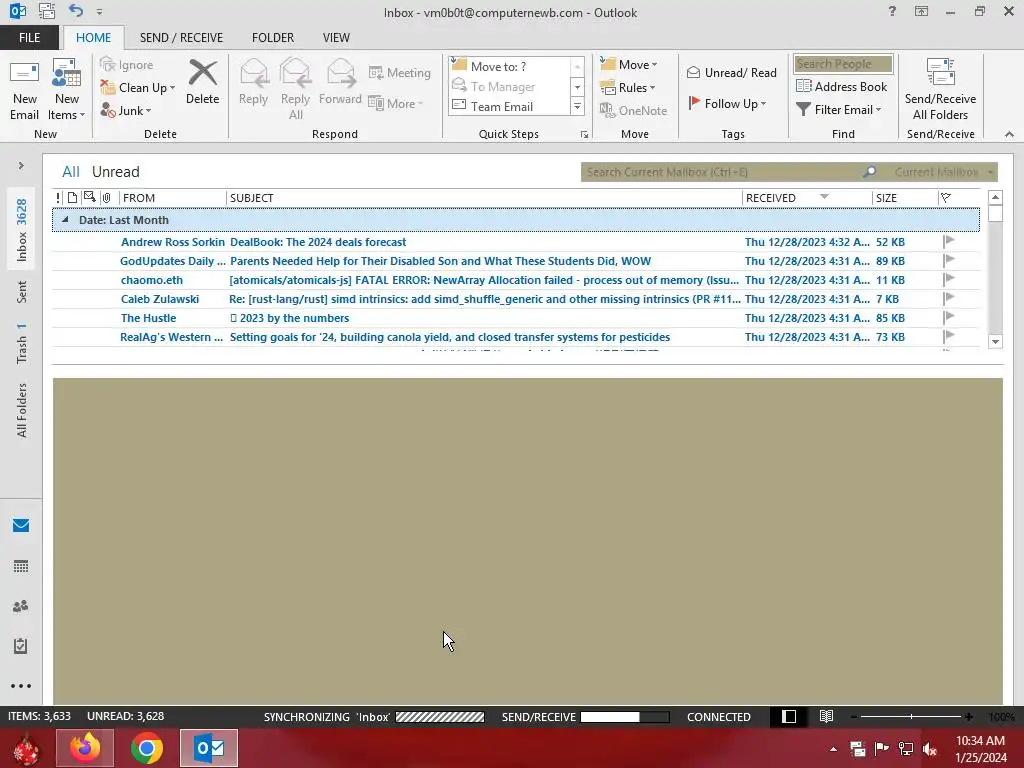Open the Inbox folder in sidebar

click(22, 230)
